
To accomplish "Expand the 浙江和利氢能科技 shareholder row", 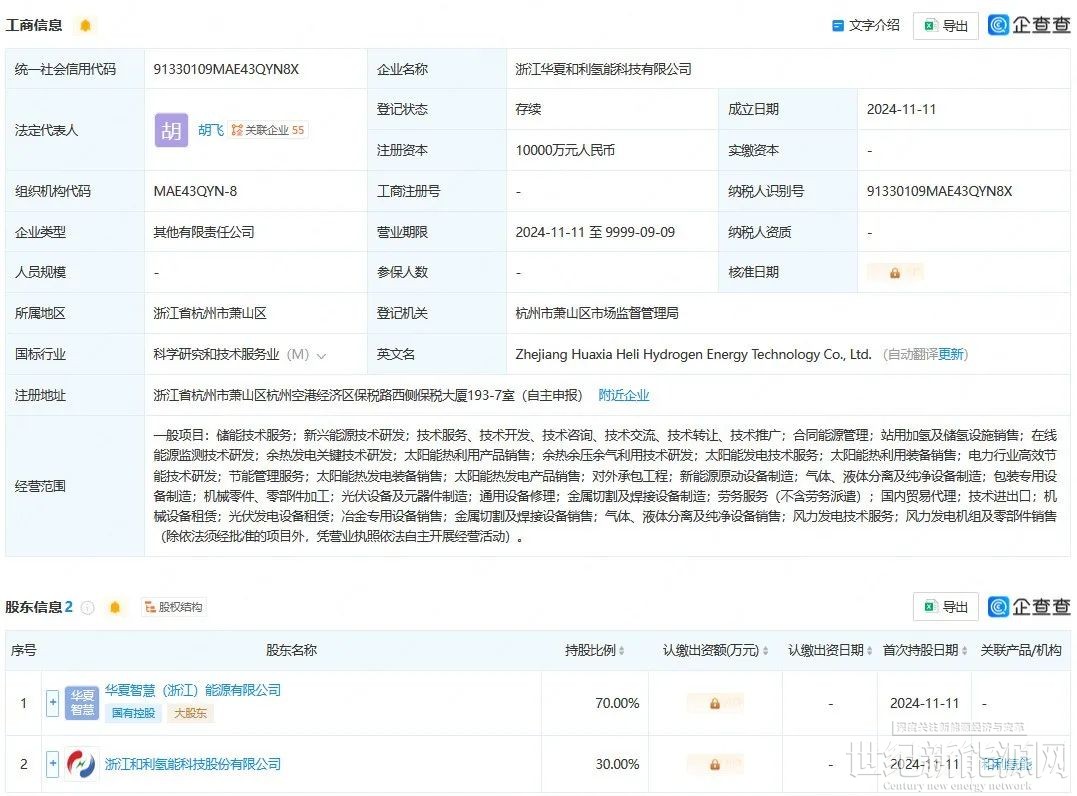I will coord(53,765).
